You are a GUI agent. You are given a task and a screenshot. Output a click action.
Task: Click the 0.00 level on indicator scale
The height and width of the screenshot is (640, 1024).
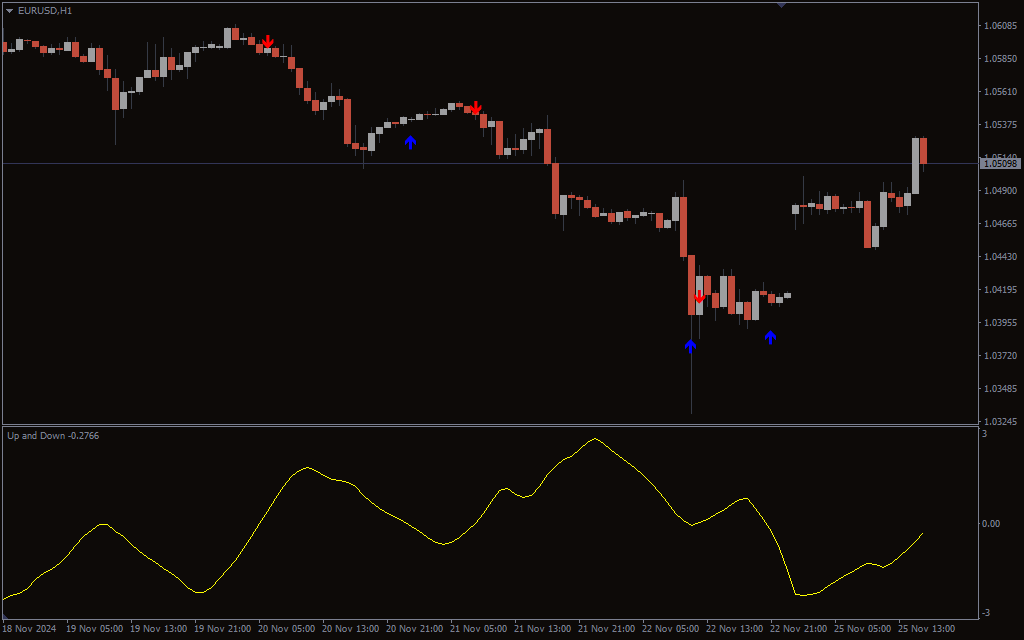pyautogui.click(x=990, y=523)
